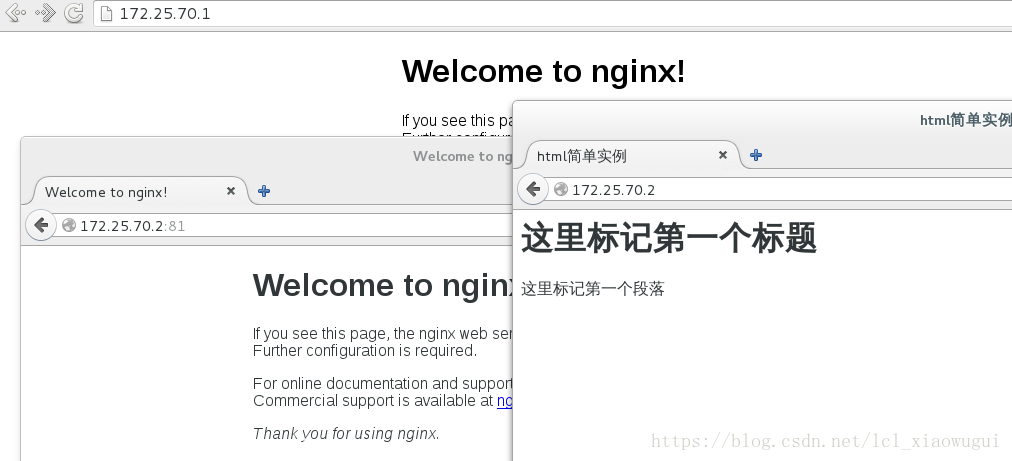The image size is (1012, 461).
Task: Click globe icon beside 172.25.70.2 address
Action: click(561, 189)
